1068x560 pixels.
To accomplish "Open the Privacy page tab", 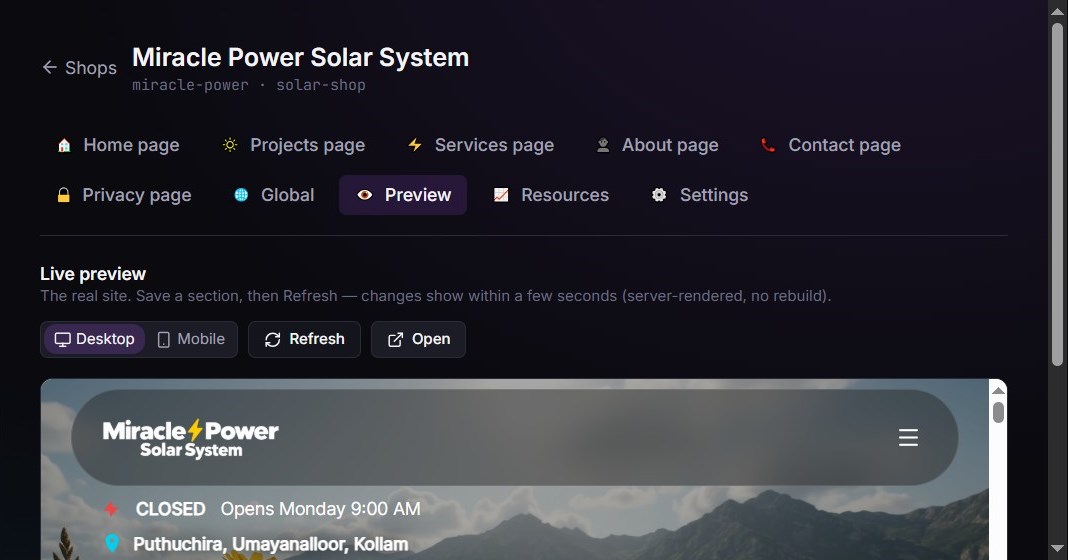I will pos(123,195).
